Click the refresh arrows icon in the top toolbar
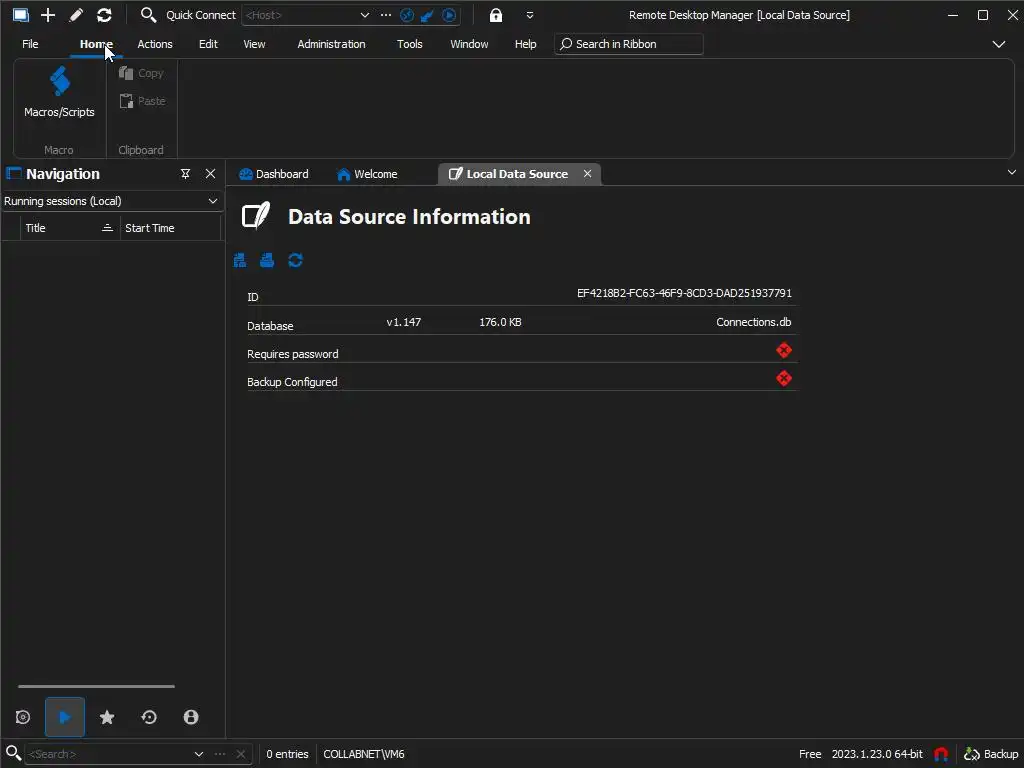 coord(104,14)
